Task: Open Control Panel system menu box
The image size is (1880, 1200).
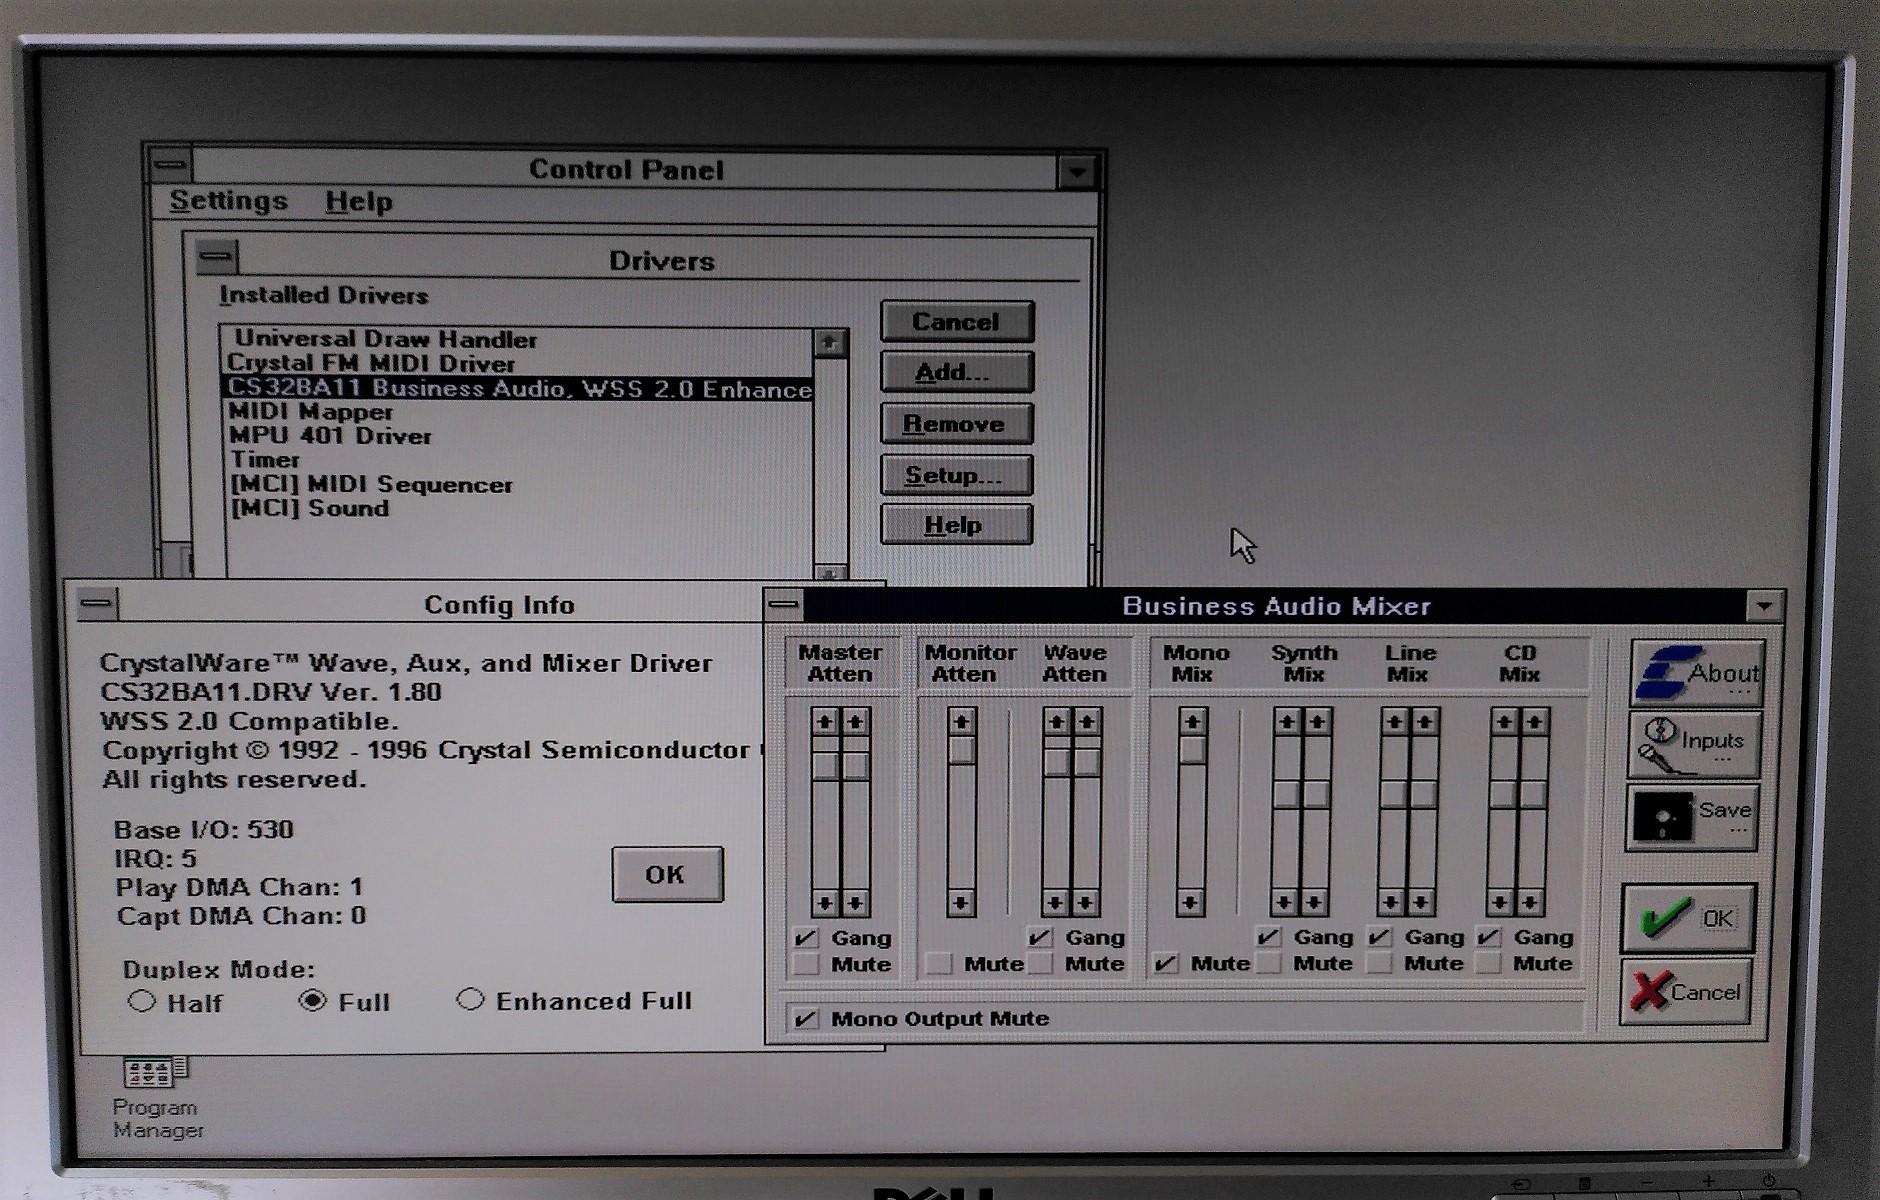Action: [x=170, y=165]
